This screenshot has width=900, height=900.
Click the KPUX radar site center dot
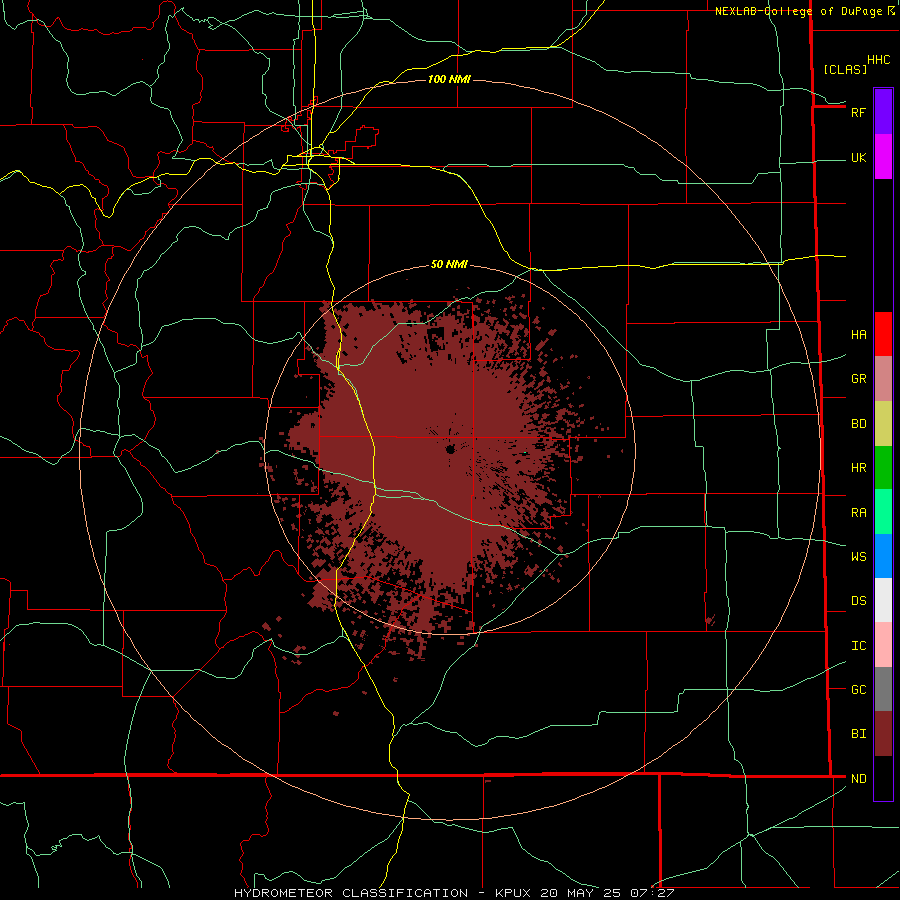451,449
